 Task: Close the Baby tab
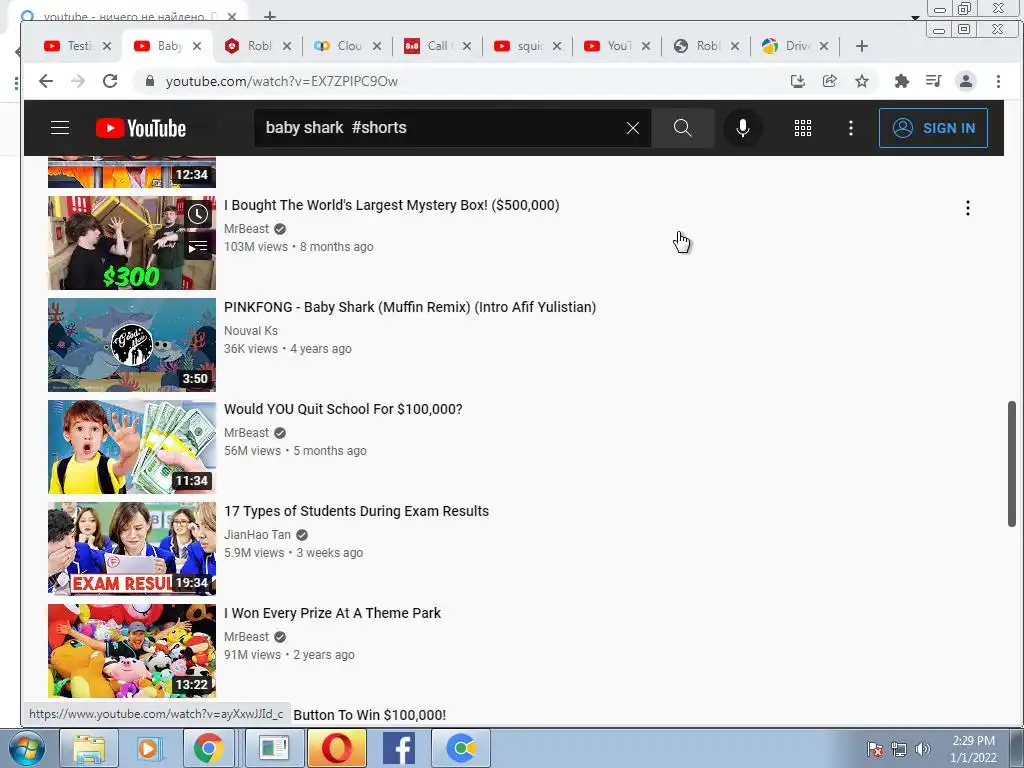point(197,46)
